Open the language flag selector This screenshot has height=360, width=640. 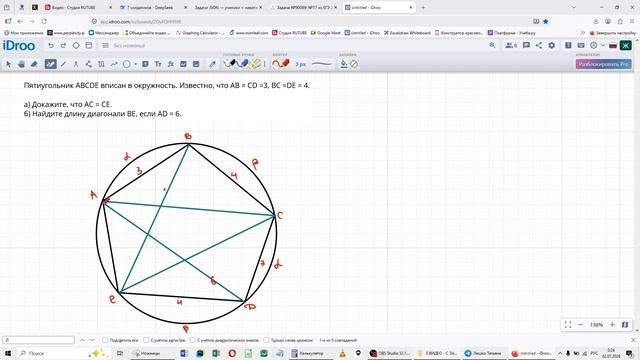pyautogui.click(x=613, y=46)
